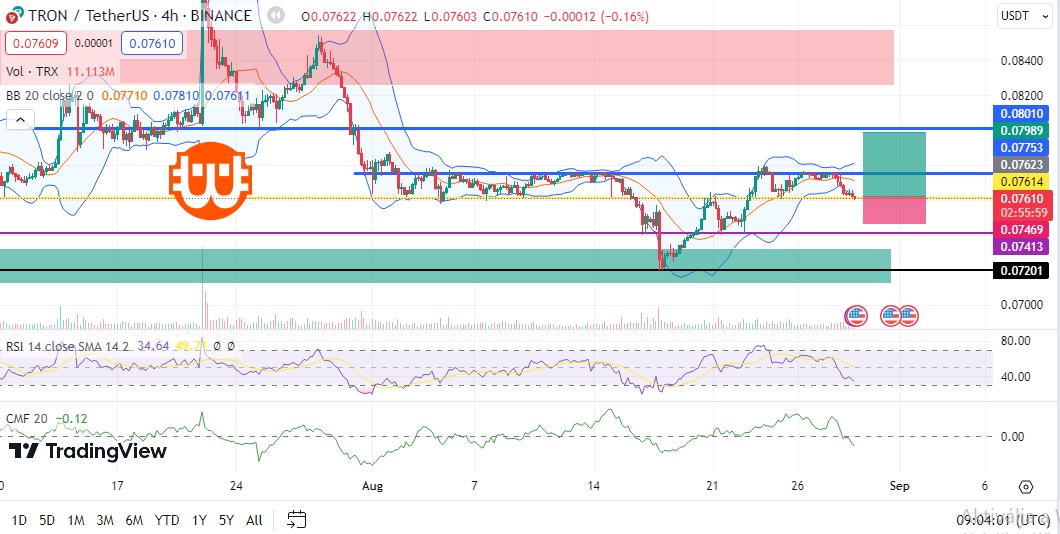Viewport: 1060px width, 534px height.
Task: Select the 1Y time range
Action: pyautogui.click(x=199, y=520)
